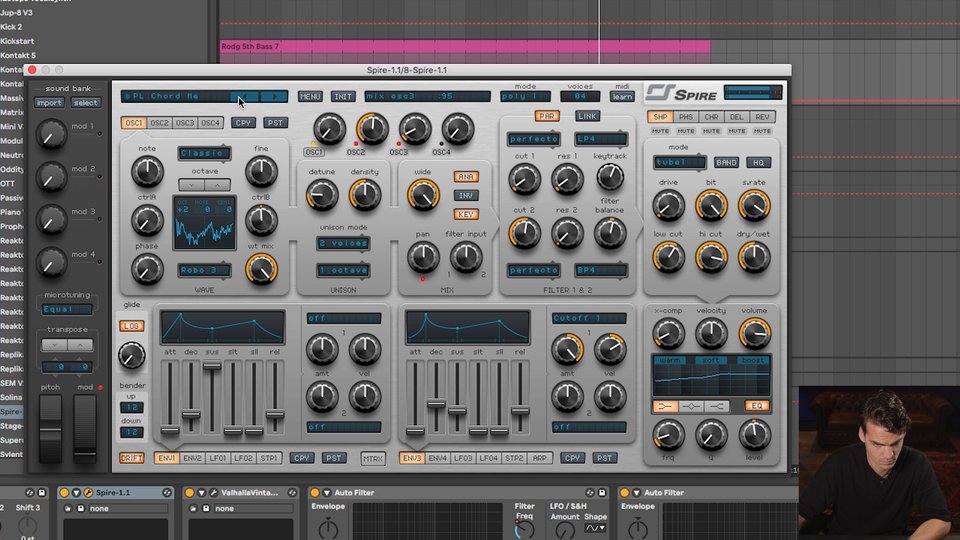Image resolution: width=960 pixels, height=540 pixels.
Task: Click the ENV1 envelope curve display
Action: coord(222,327)
